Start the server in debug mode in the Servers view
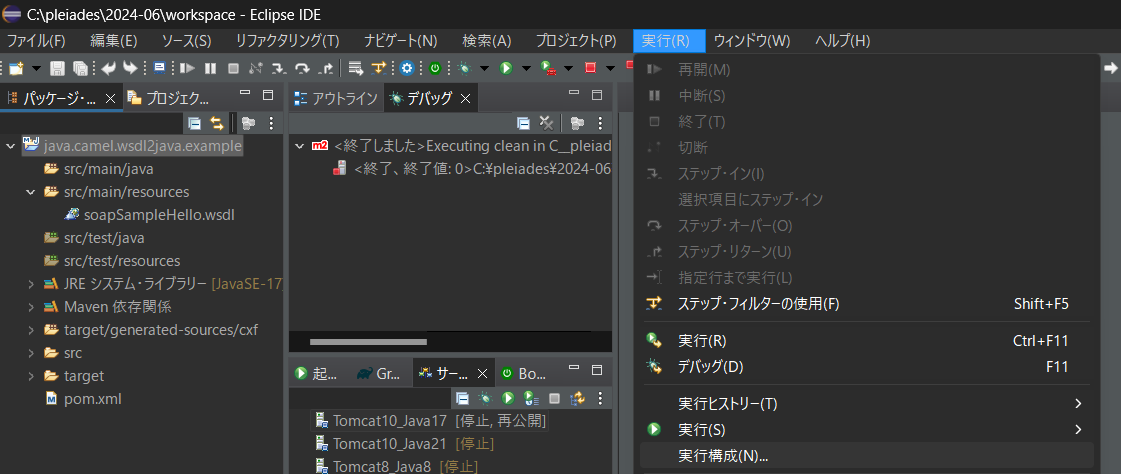 point(485,398)
